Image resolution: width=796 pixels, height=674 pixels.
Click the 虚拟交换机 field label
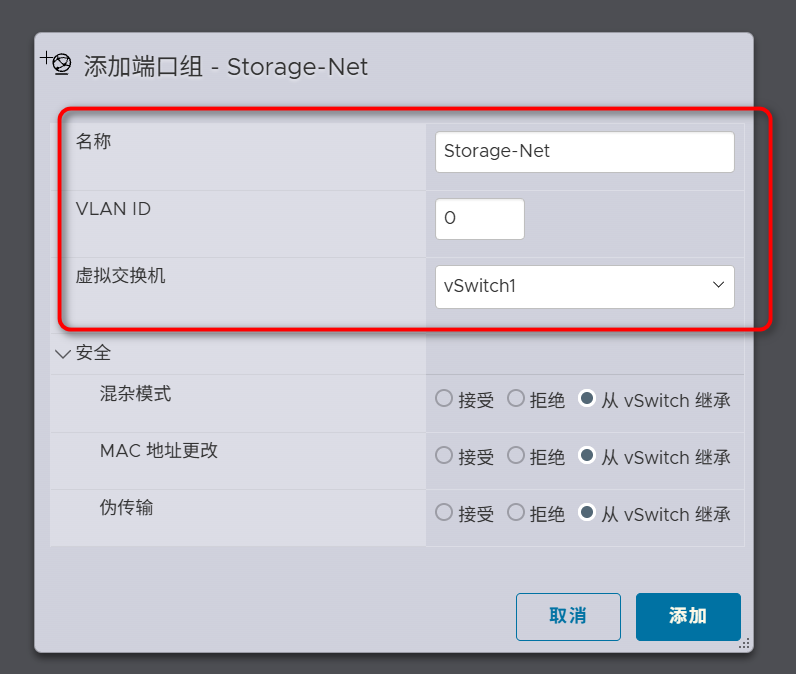pos(121,276)
